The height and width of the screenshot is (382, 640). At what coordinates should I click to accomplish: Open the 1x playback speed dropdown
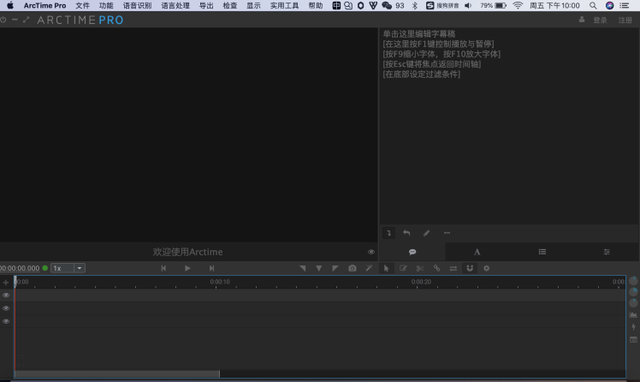(68, 268)
